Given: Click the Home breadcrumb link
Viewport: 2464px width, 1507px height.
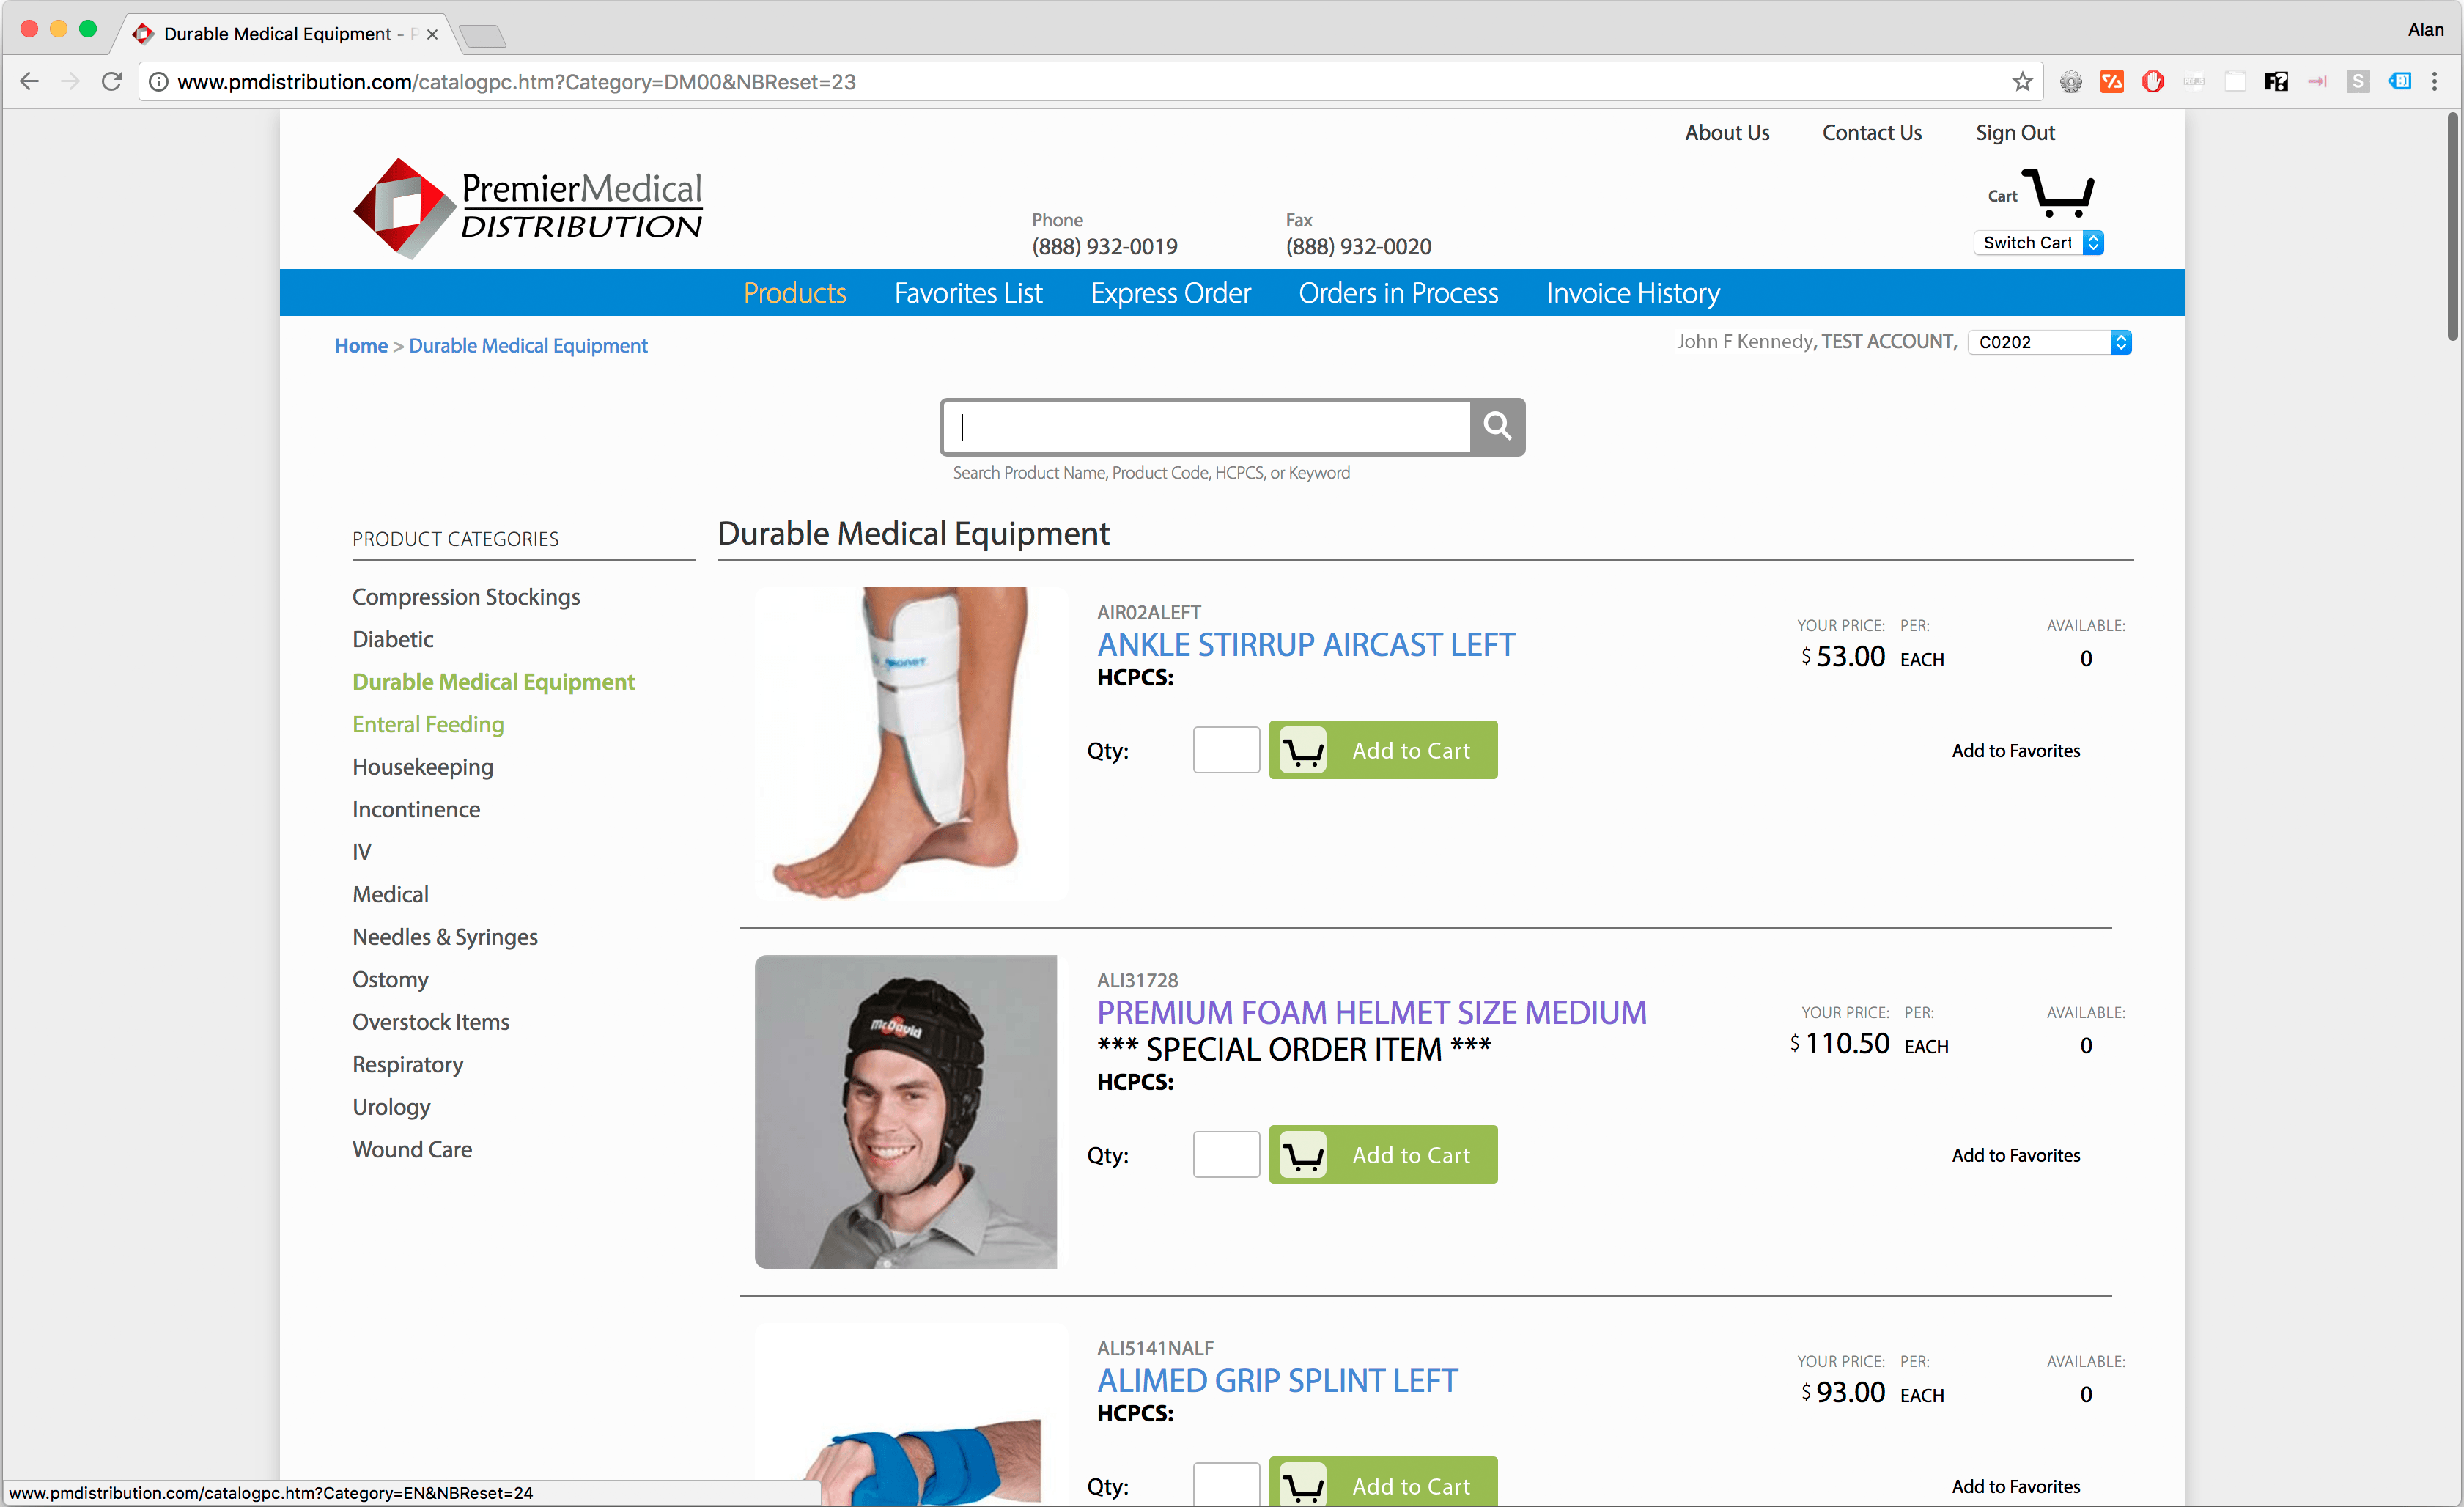Looking at the screenshot, I should point(361,346).
